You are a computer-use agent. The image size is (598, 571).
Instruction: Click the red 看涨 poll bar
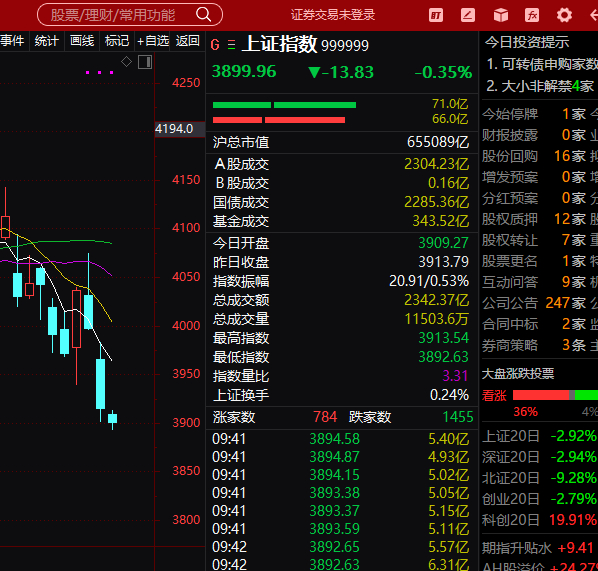[x=541, y=395]
